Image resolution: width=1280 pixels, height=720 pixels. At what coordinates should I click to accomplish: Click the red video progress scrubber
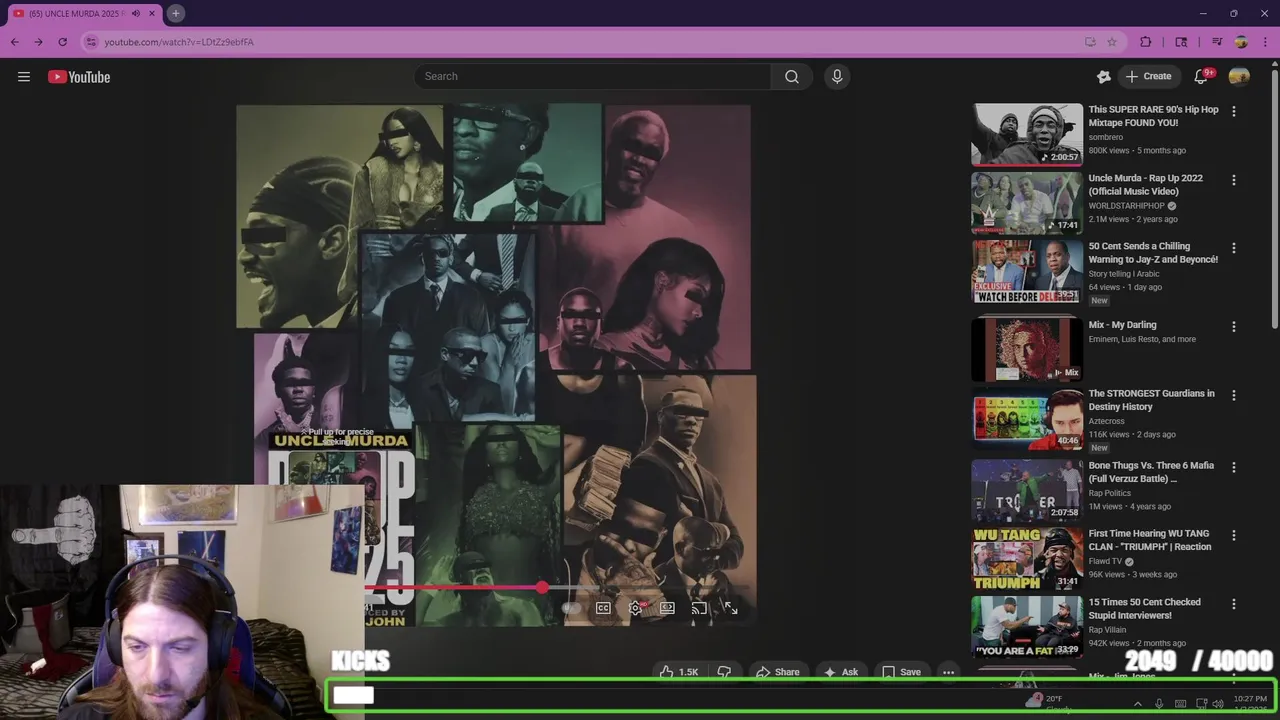[542, 588]
